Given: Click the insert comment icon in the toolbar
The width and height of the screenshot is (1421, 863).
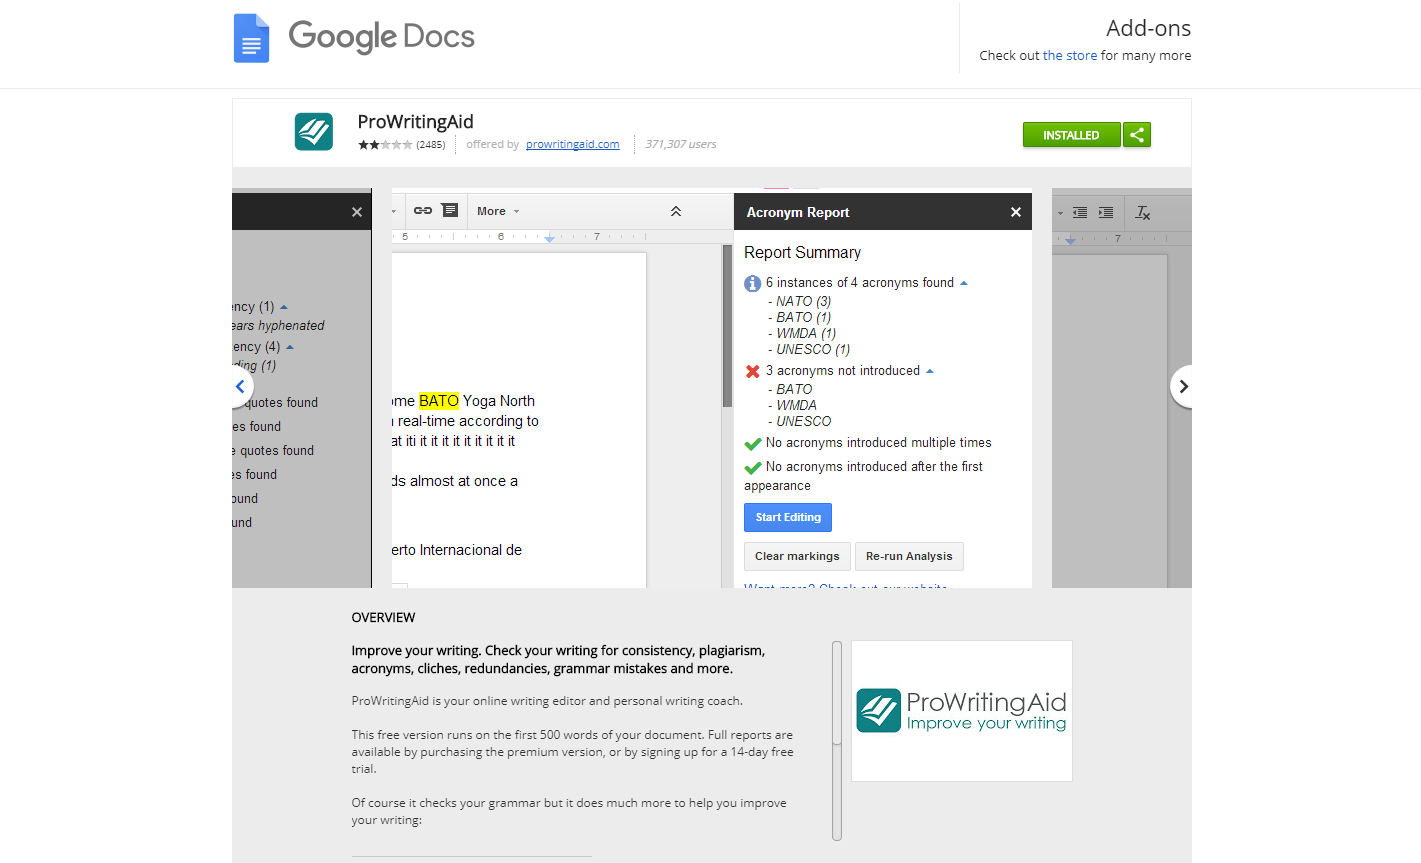Looking at the screenshot, I should [x=450, y=210].
